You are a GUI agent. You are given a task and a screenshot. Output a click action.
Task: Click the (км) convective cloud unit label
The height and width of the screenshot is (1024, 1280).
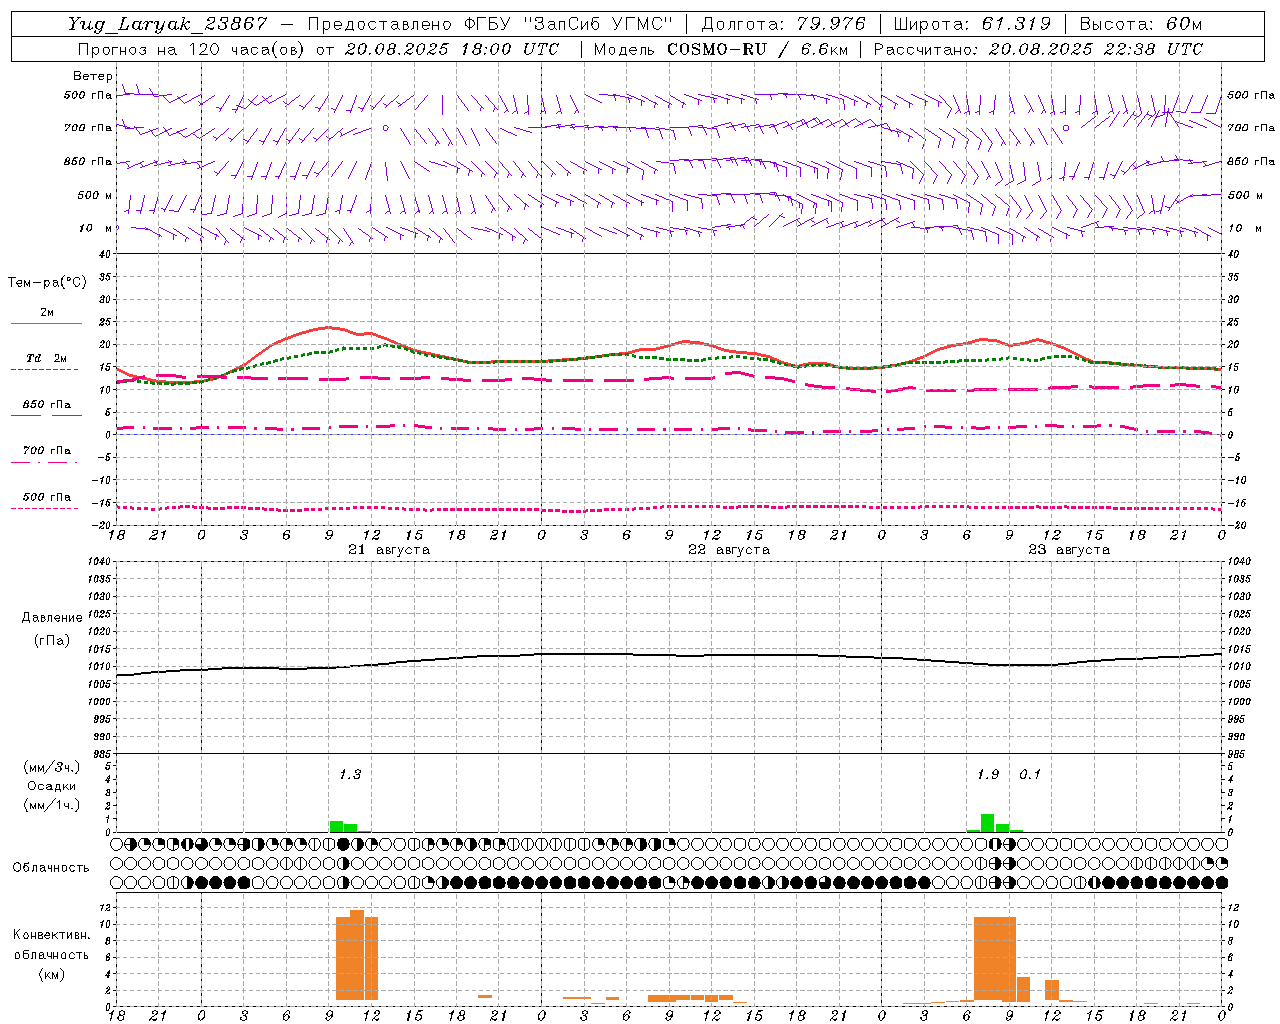tap(52, 974)
